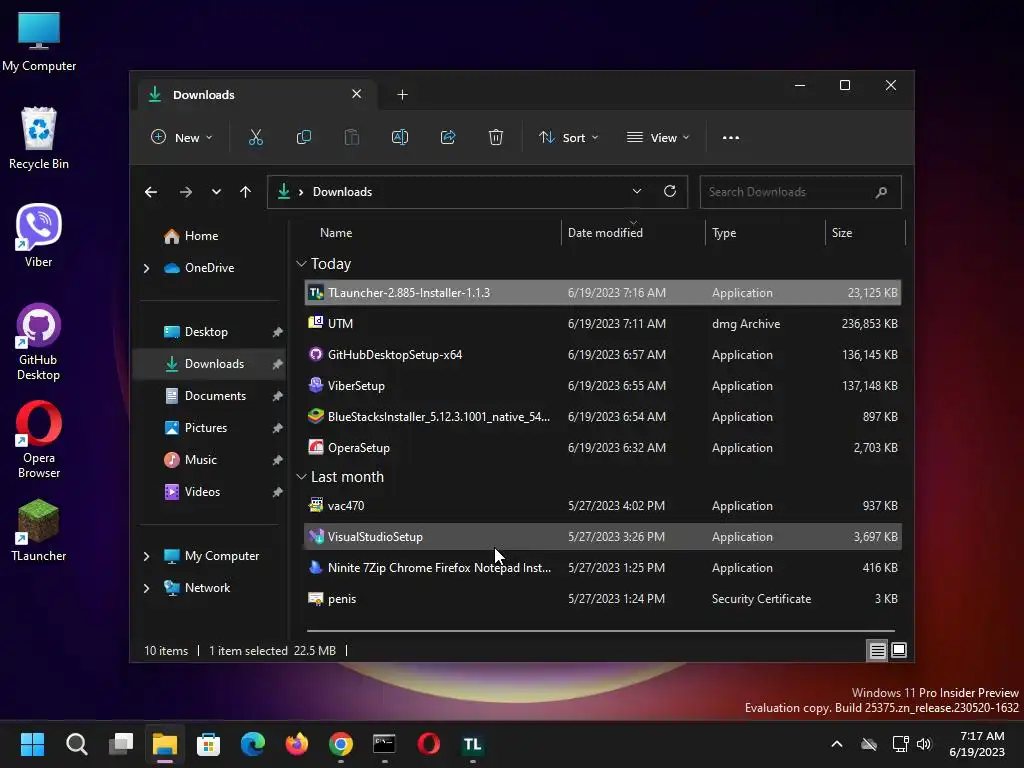Screen dimensions: 1024x768
Task: Select Opera Browser desktop shortcut
Action: point(39,440)
